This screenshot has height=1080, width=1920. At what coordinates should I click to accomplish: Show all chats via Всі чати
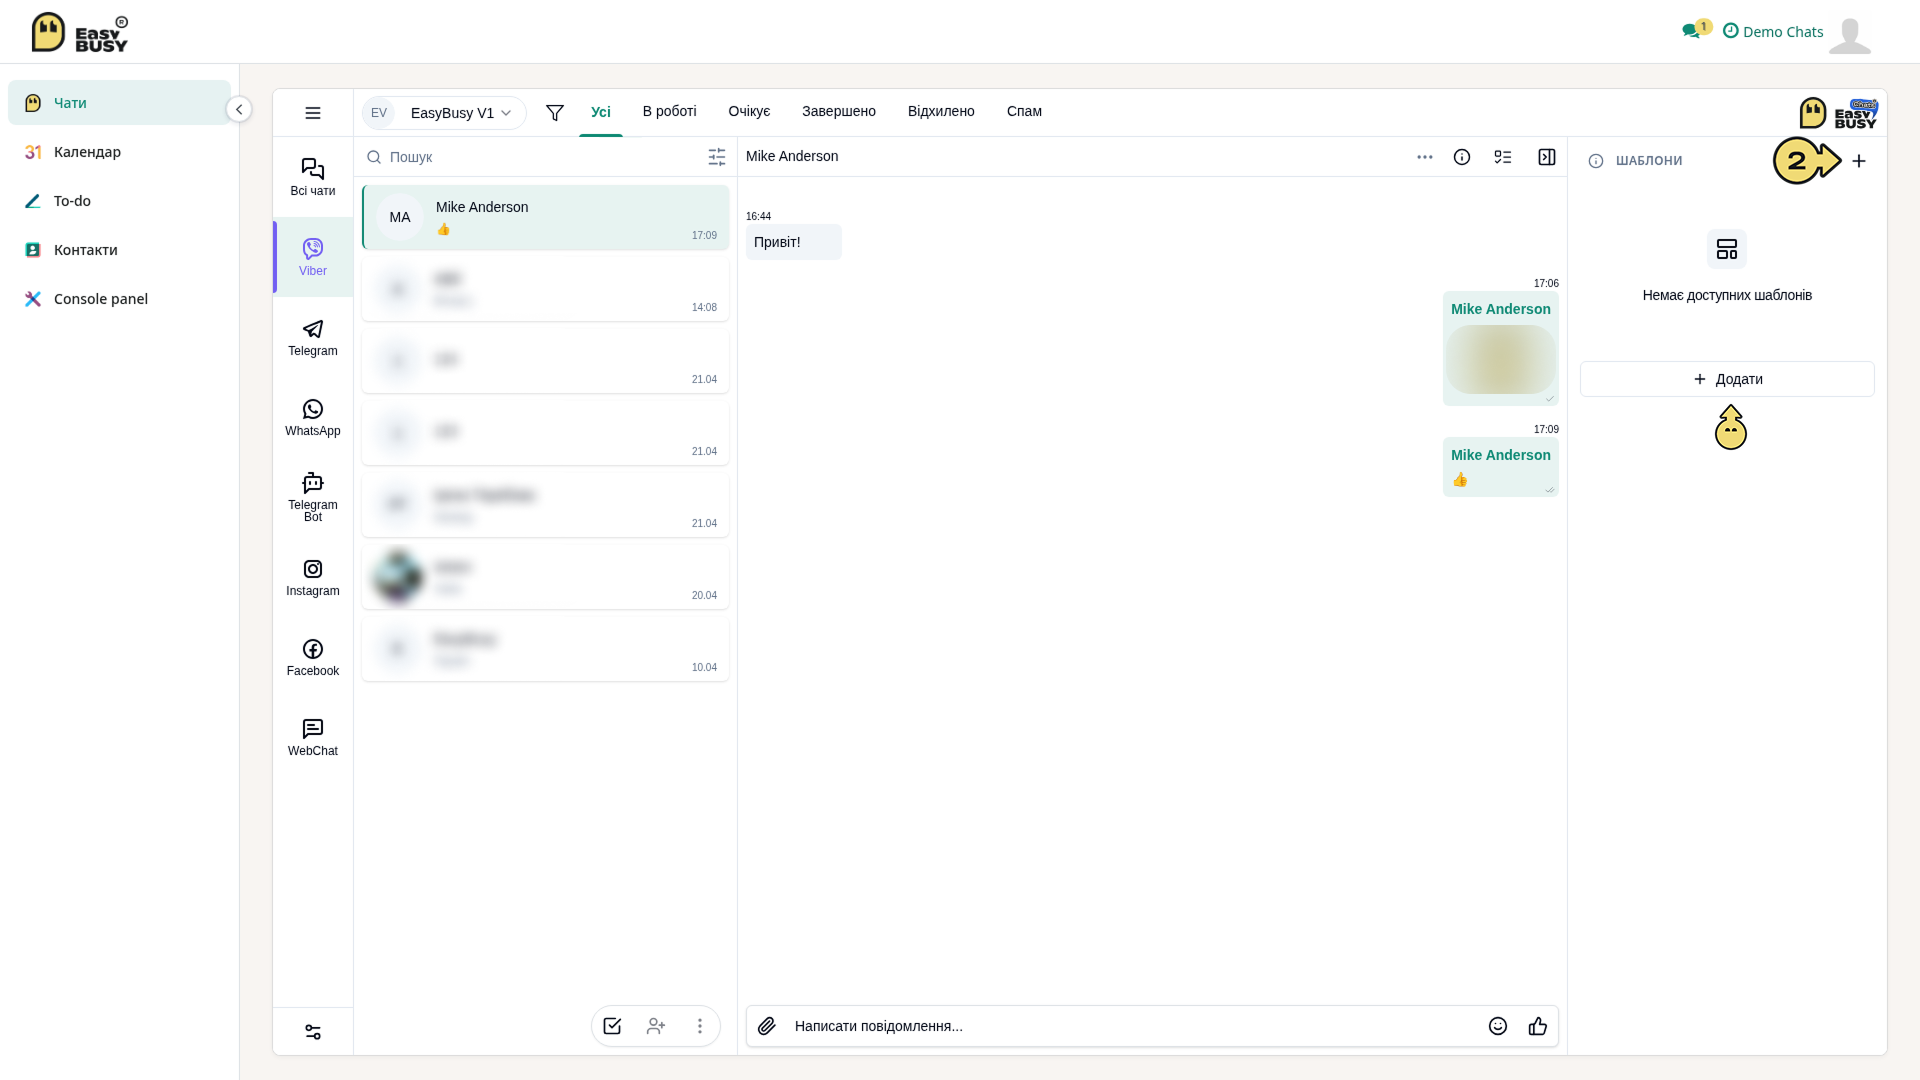[313, 177]
